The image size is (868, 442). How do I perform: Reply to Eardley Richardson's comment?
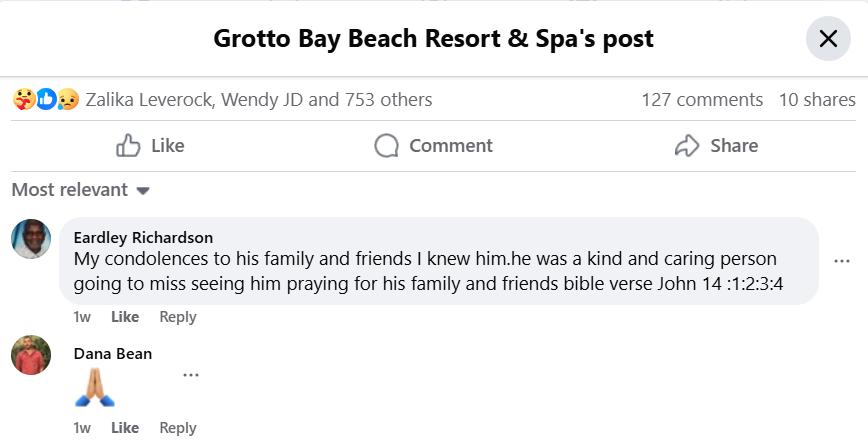[x=178, y=317]
